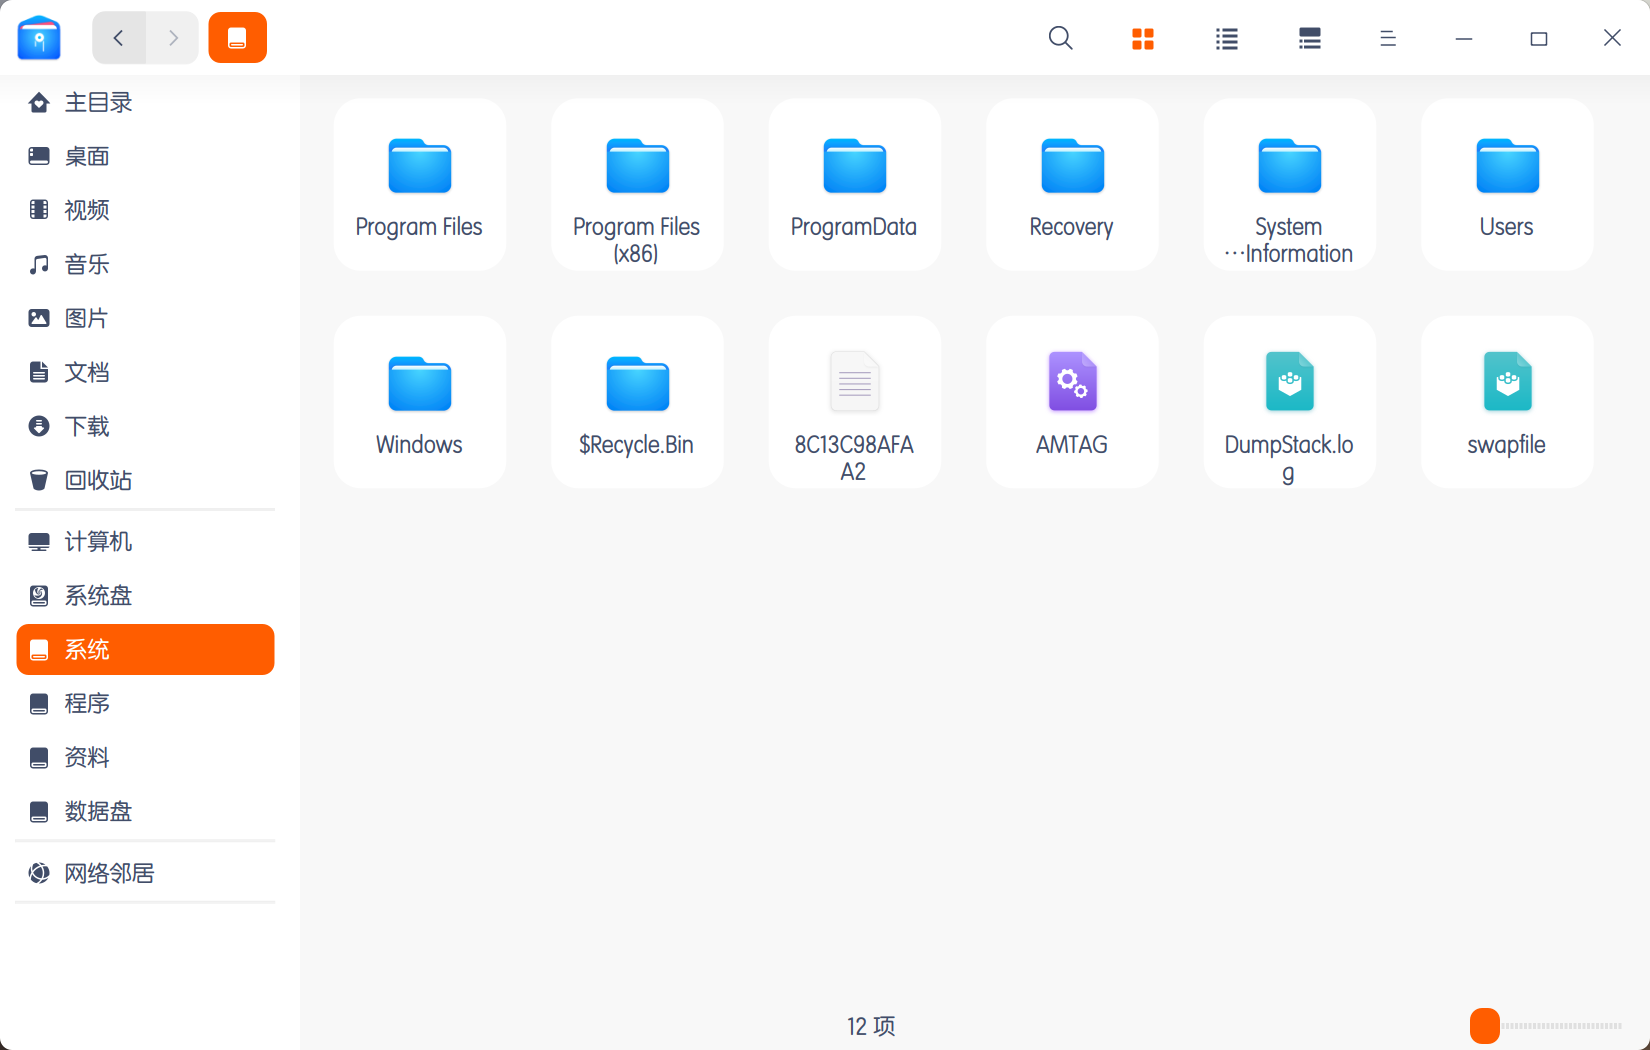Screen dimensions: 1650x1050
Task: Open 文档 in the sidebar
Action: point(145,372)
